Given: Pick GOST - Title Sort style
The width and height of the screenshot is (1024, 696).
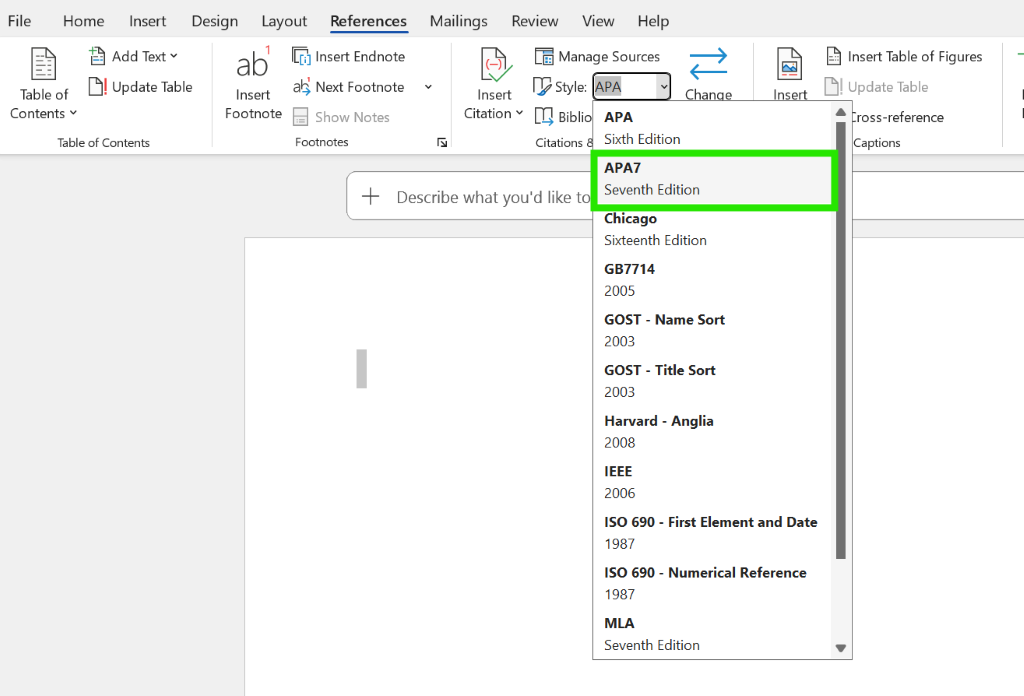Looking at the screenshot, I should (x=714, y=381).
